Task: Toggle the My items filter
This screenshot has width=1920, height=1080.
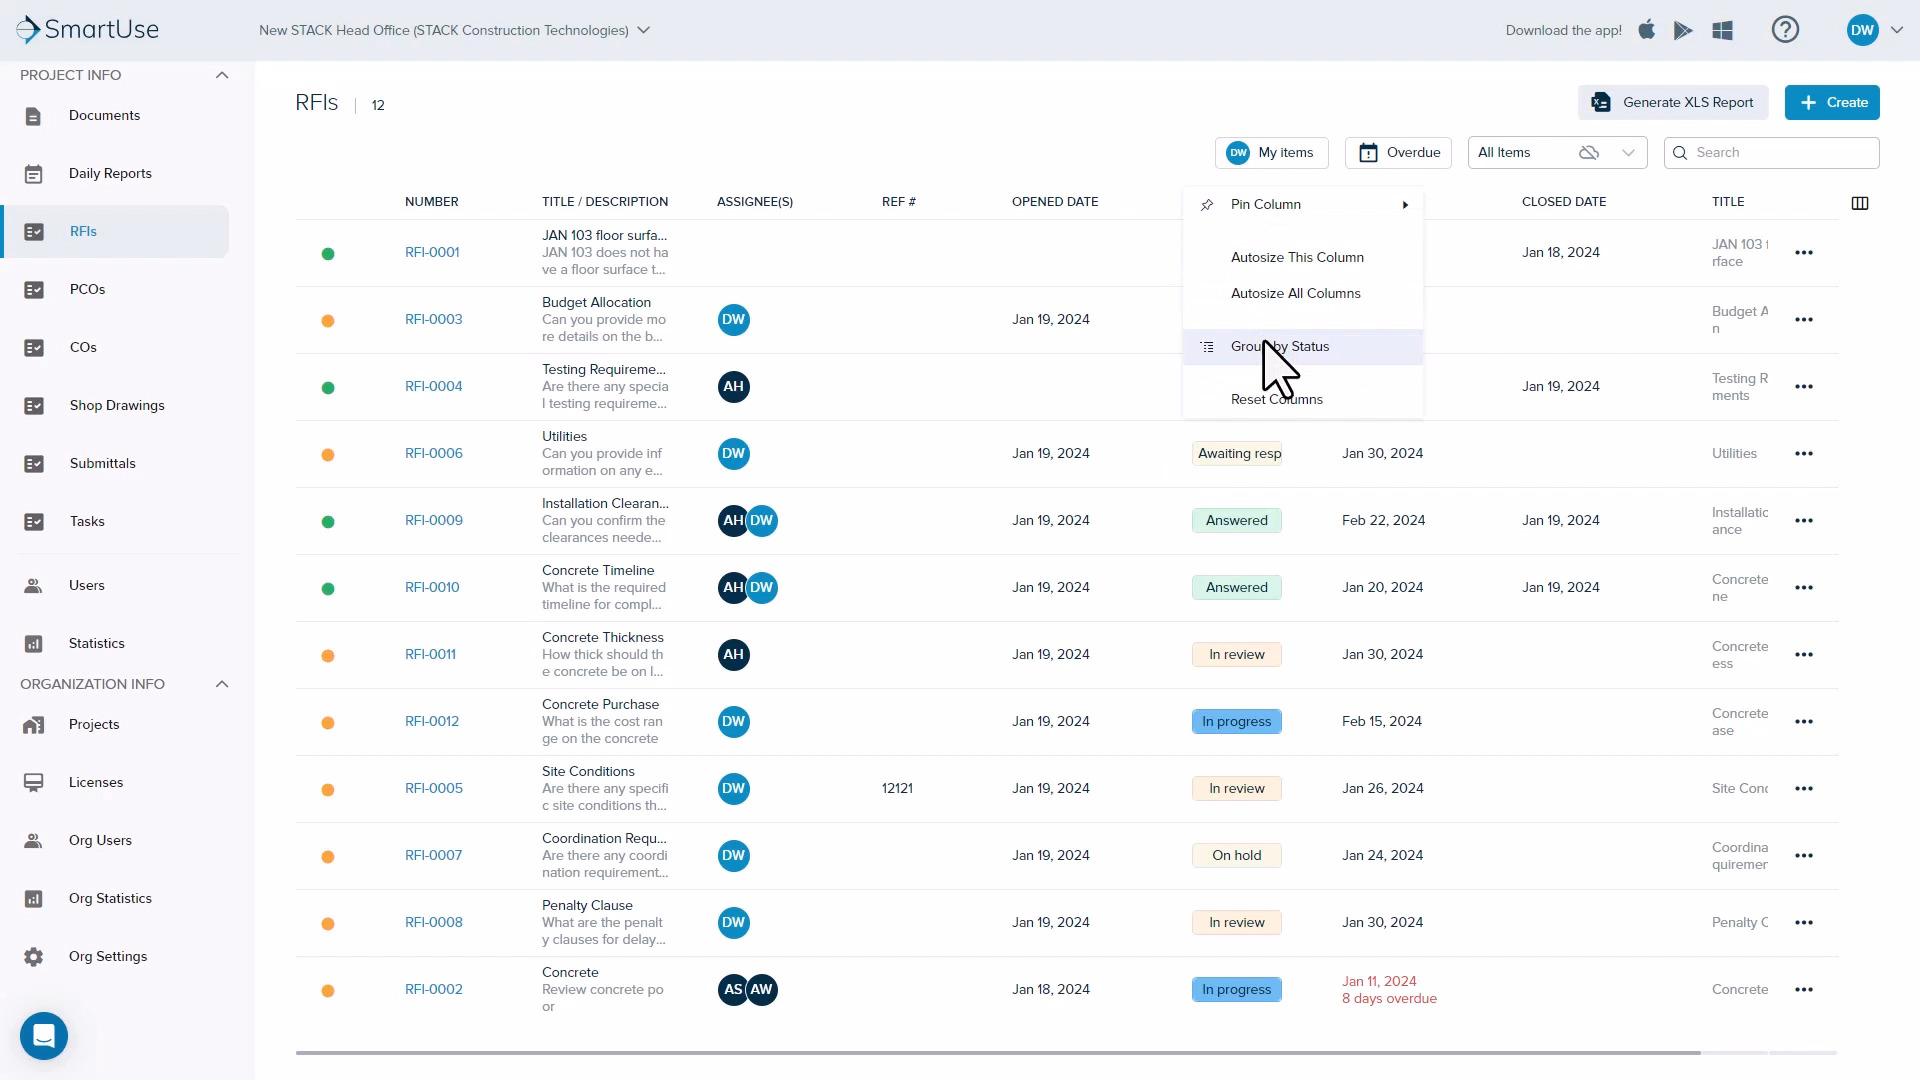Action: pos(1271,152)
